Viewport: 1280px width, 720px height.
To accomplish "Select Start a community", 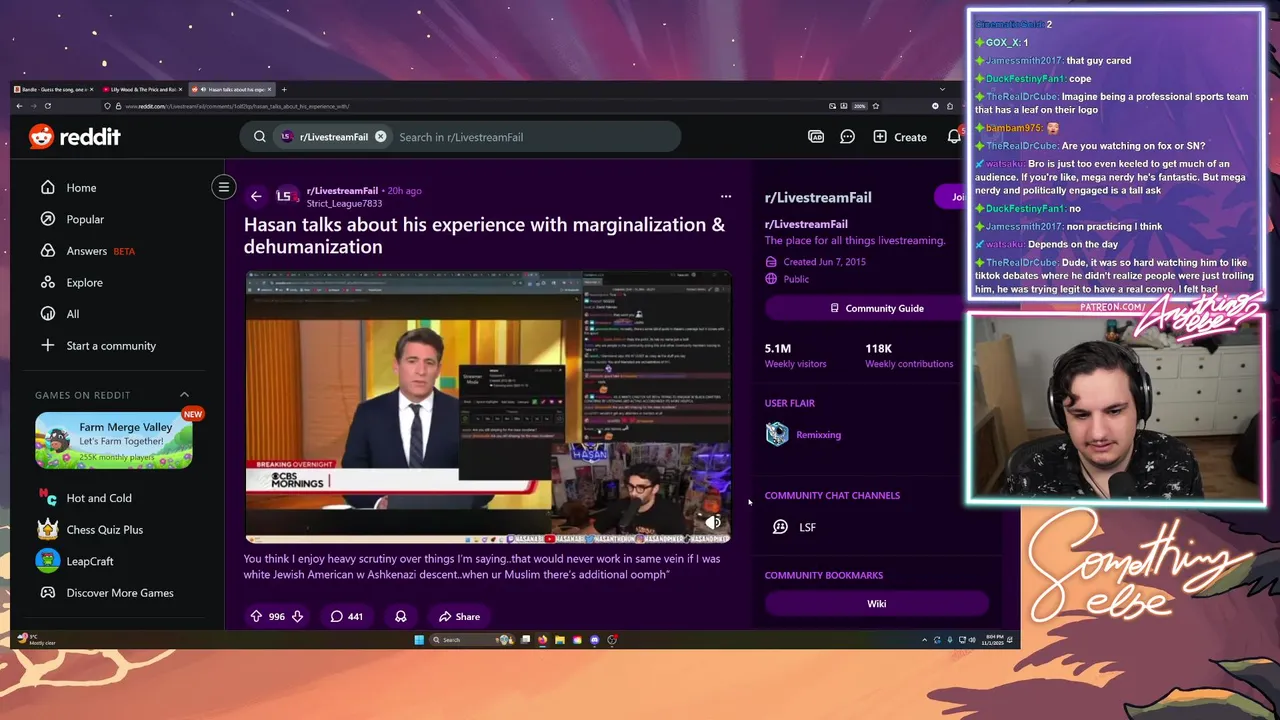I will pyautogui.click(x=112, y=345).
